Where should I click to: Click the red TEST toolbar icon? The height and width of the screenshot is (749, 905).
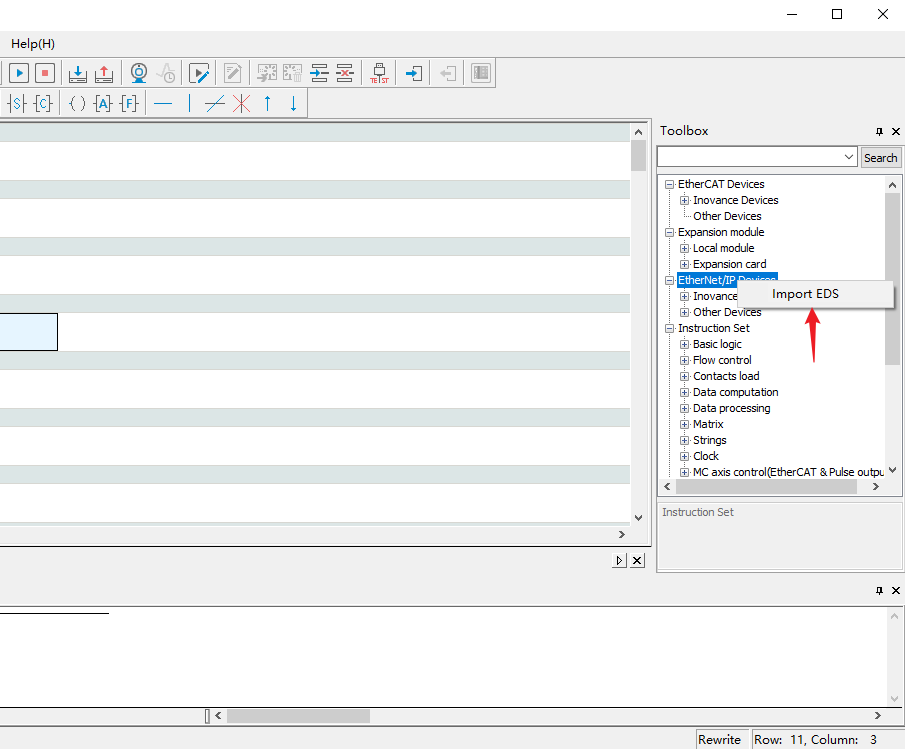pyautogui.click(x=379, y=73)
